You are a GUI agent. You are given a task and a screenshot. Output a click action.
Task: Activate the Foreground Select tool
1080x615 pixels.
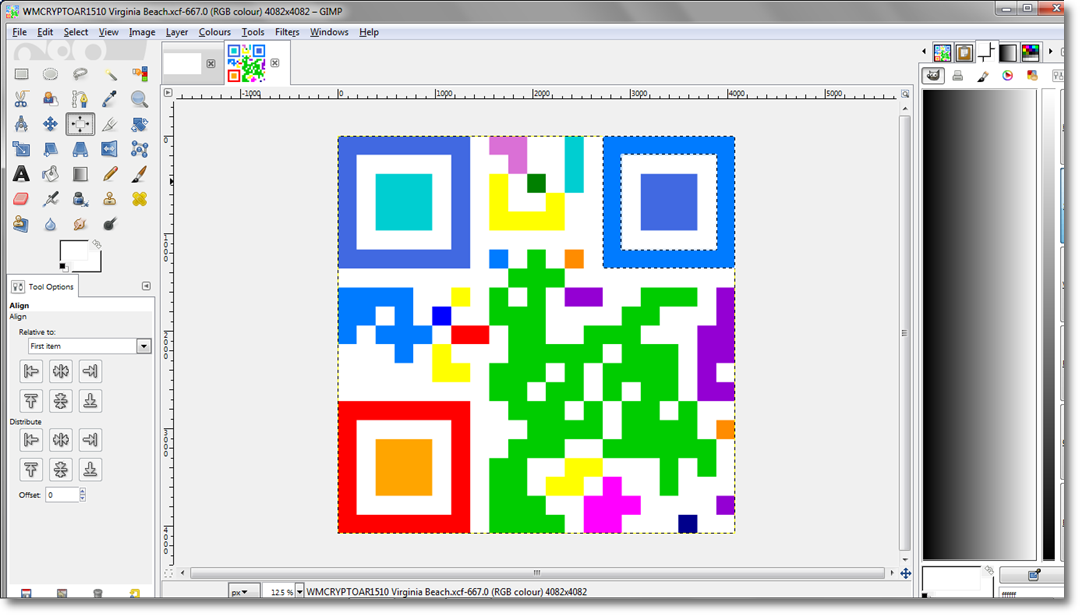(x=50, y=99)
